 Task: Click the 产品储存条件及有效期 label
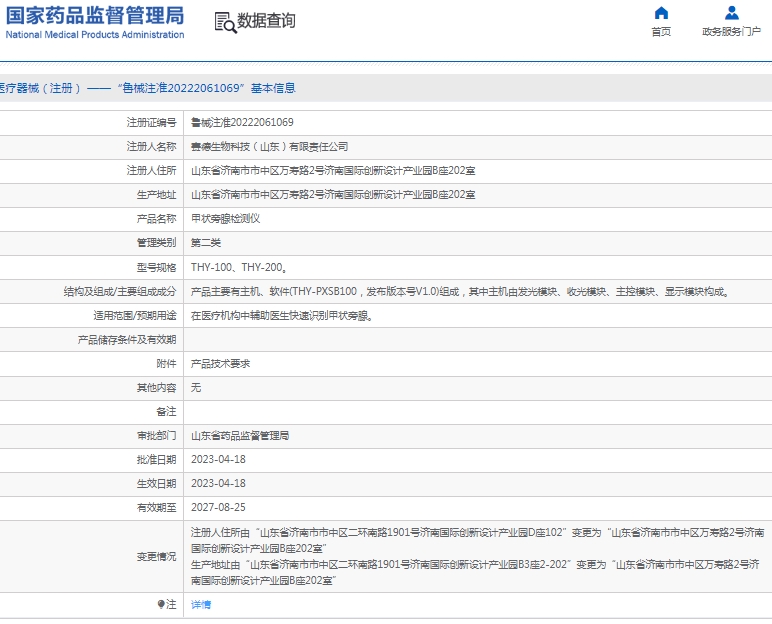coord(127,340)
